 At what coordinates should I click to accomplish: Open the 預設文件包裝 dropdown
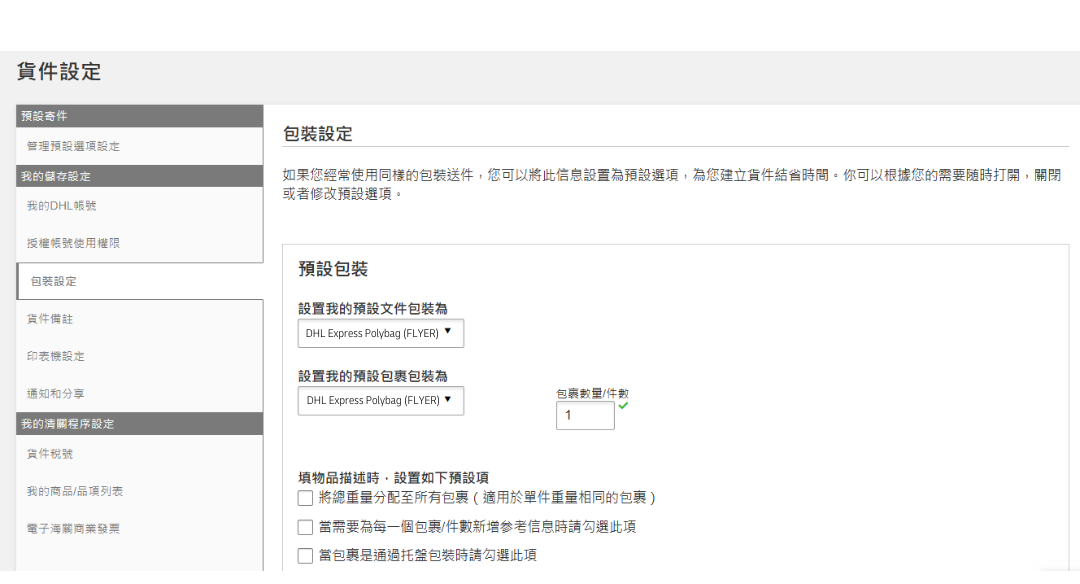pos(381,333)
